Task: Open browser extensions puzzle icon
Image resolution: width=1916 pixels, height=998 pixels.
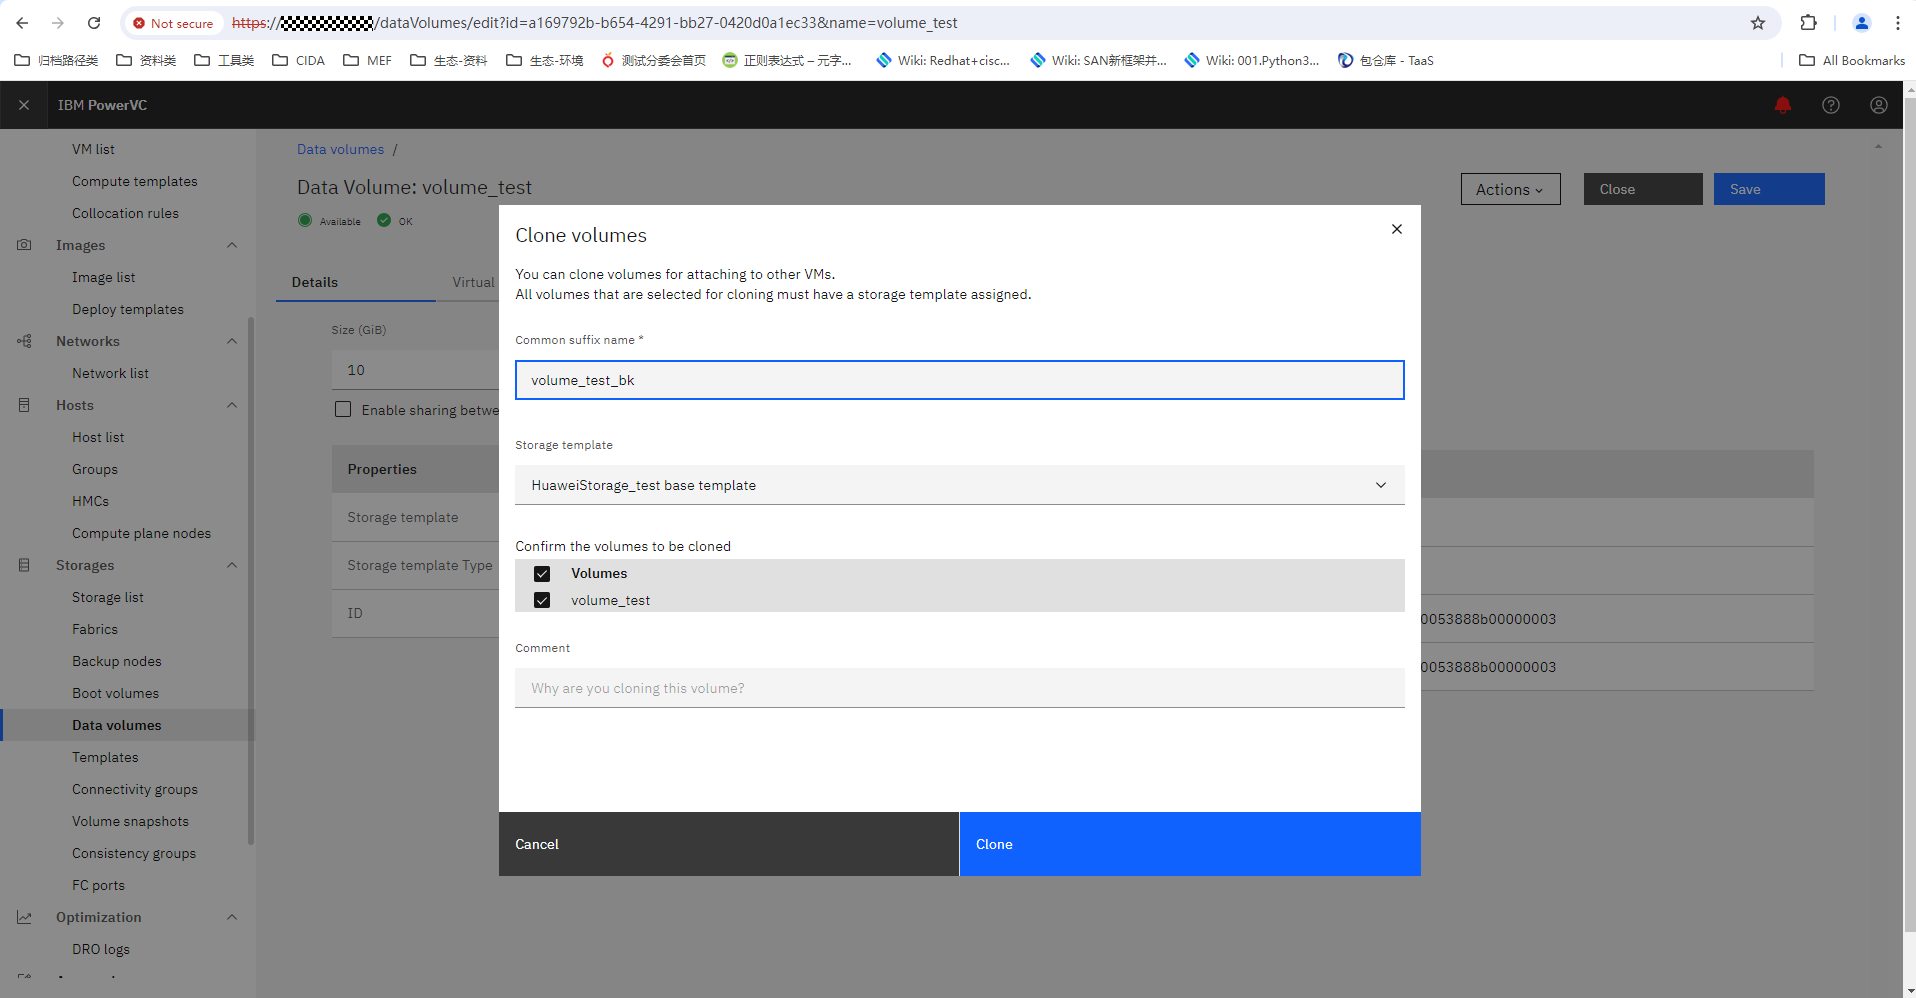Action: [x=1808, y=23]
